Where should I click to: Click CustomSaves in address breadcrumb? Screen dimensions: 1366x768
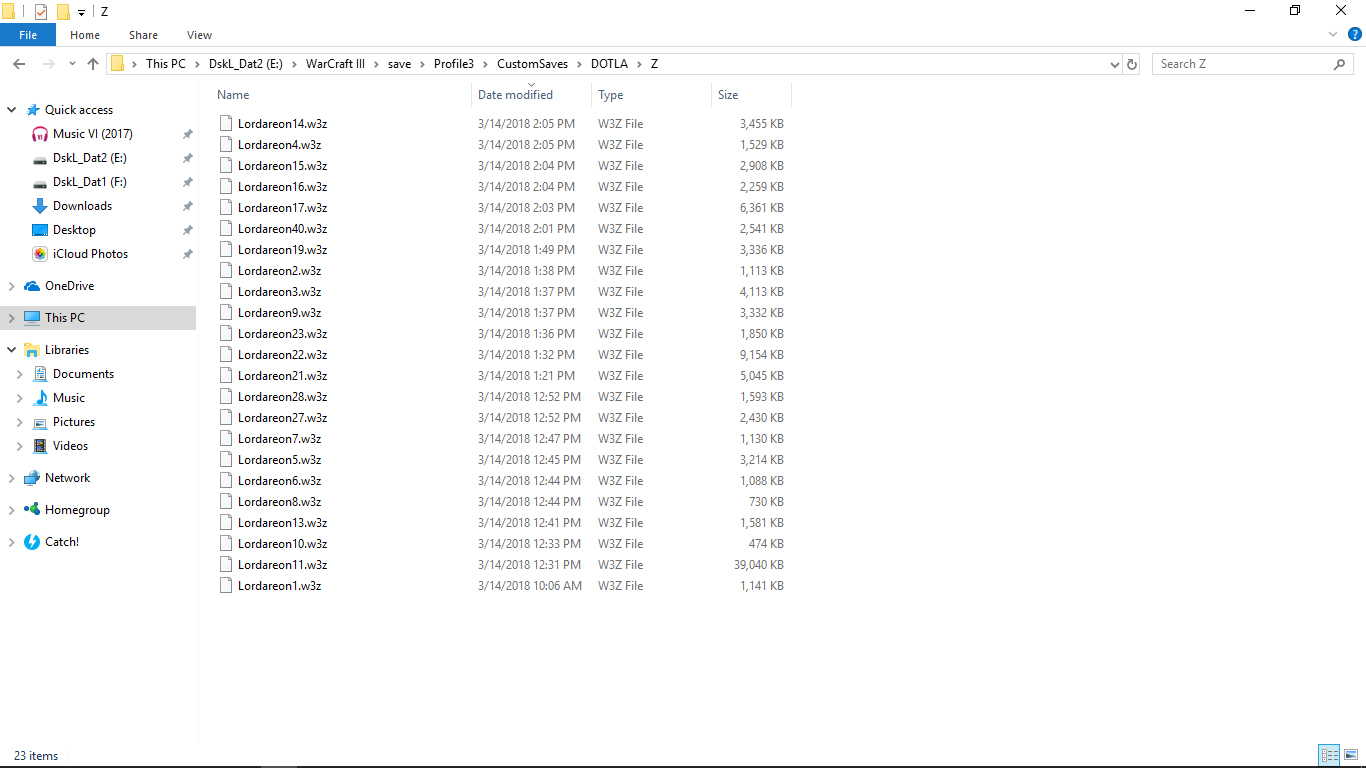532,64
